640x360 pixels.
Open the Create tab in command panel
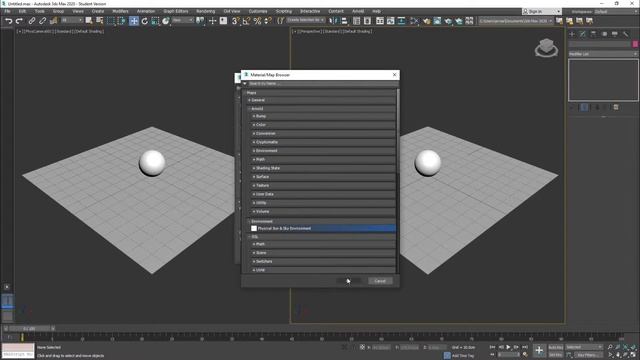tap(572, 34)
